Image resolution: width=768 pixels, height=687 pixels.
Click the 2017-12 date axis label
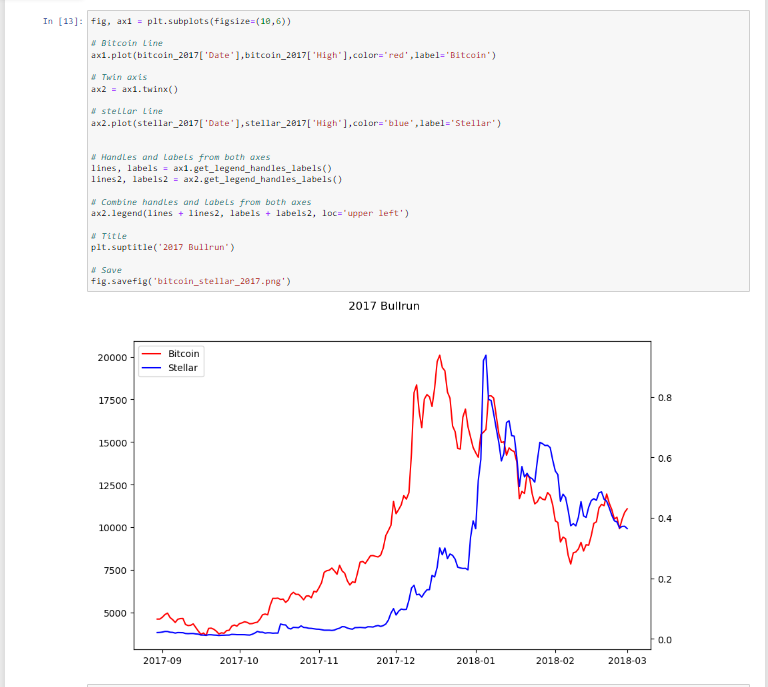point(396,661)
